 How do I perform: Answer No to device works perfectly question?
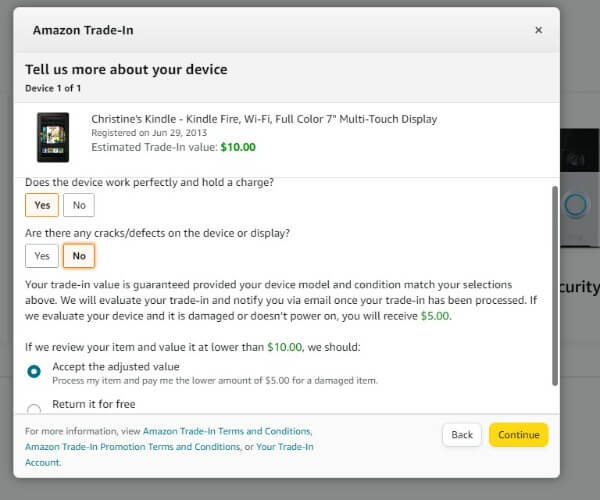(x=79, y=205)
